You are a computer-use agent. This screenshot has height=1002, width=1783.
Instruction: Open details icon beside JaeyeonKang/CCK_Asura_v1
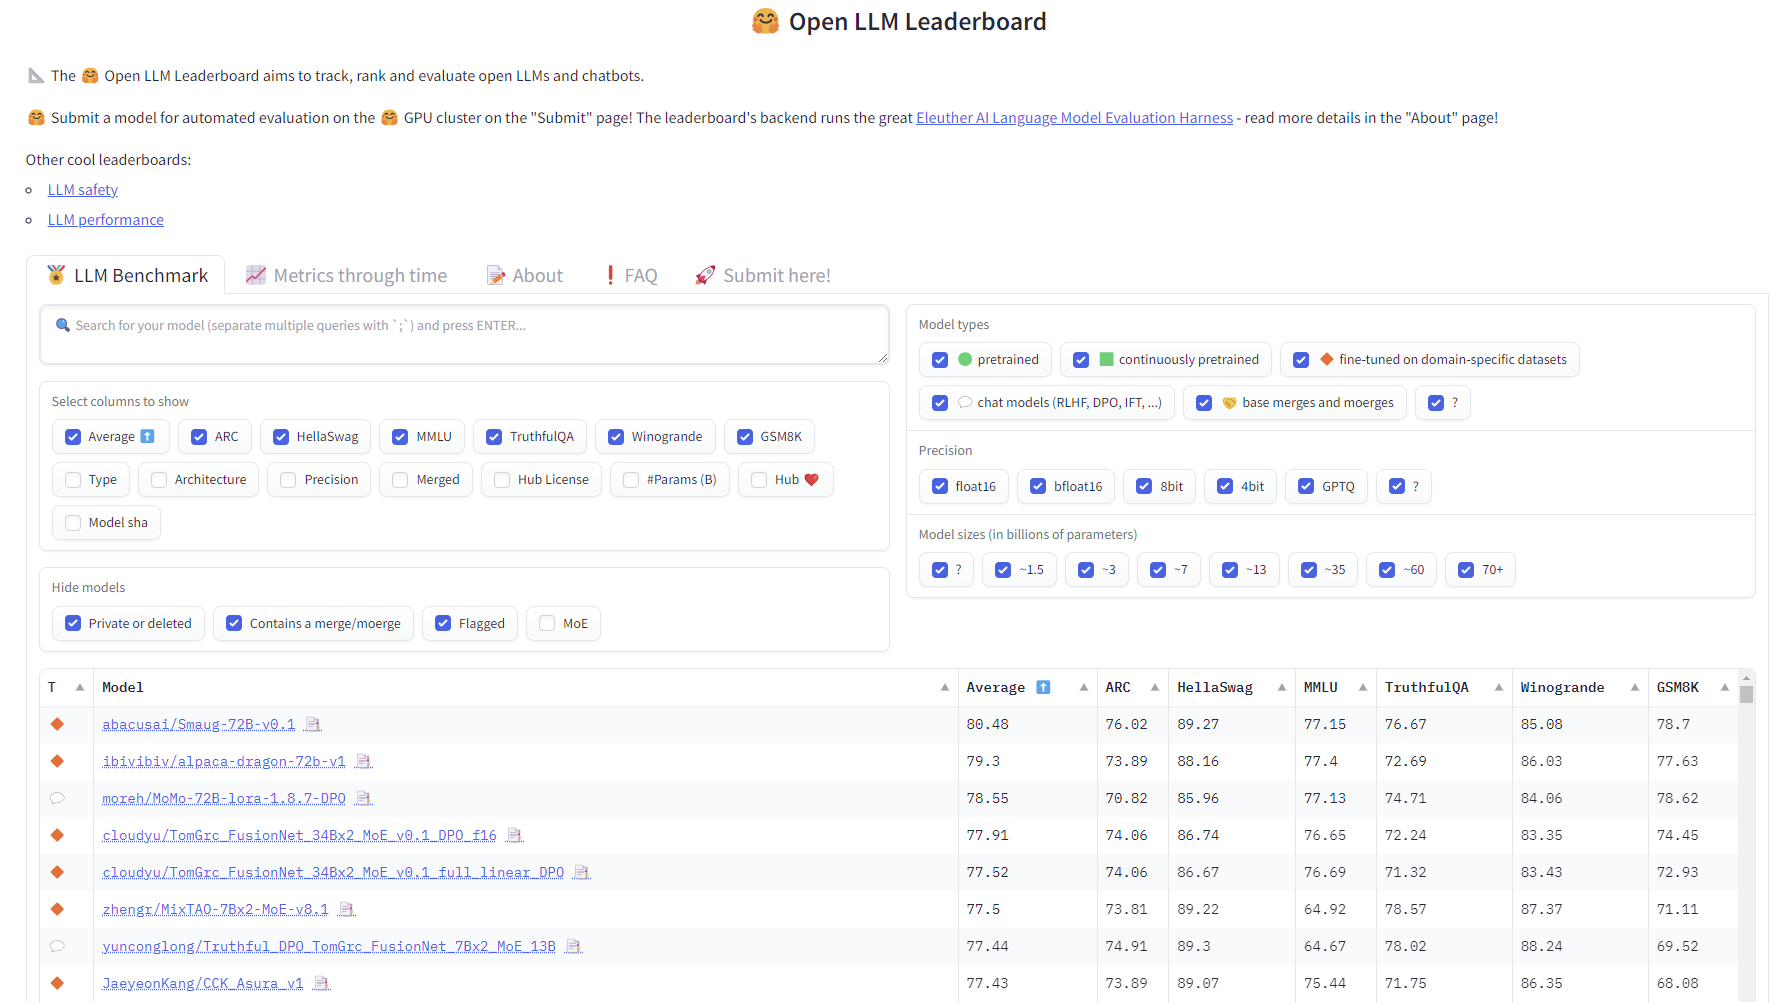pyautogui.click(x=321, y=983)
